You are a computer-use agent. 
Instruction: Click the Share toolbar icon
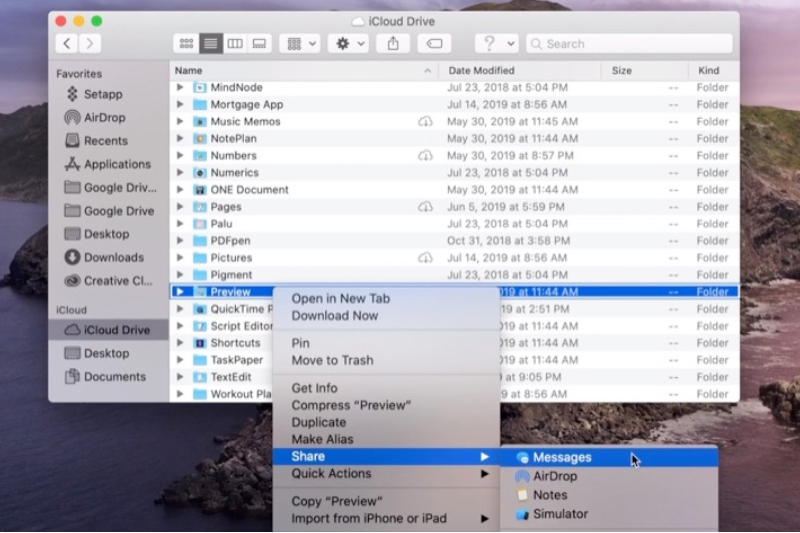(x=393, y=44)
